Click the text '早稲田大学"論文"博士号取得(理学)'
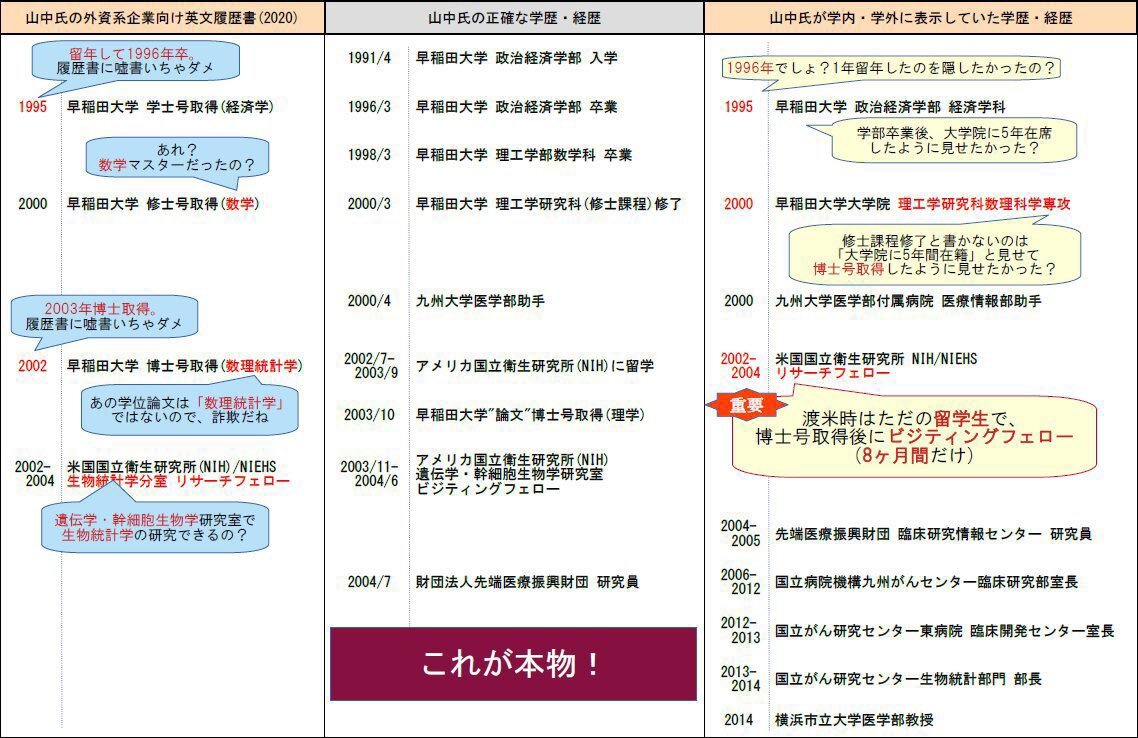 (x=531, y=415)
